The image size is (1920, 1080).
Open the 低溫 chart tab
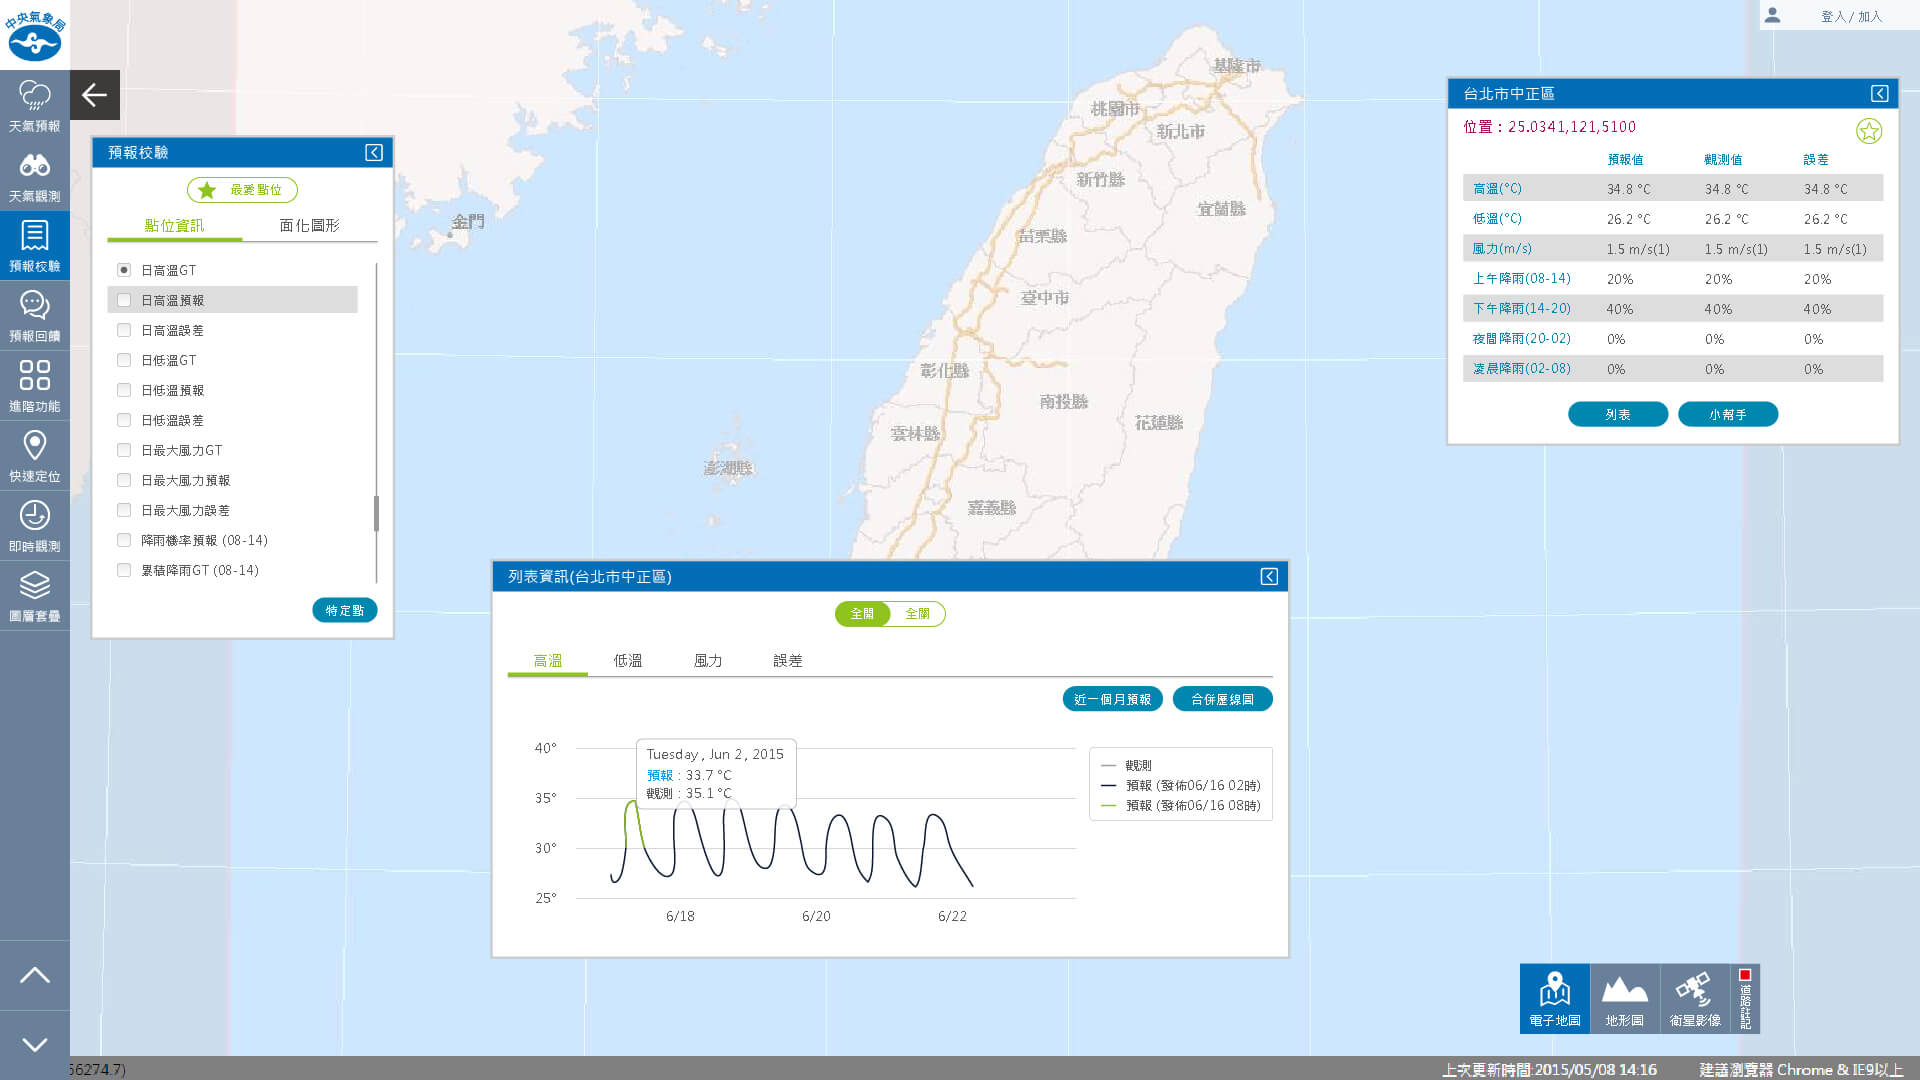point(627,661)
